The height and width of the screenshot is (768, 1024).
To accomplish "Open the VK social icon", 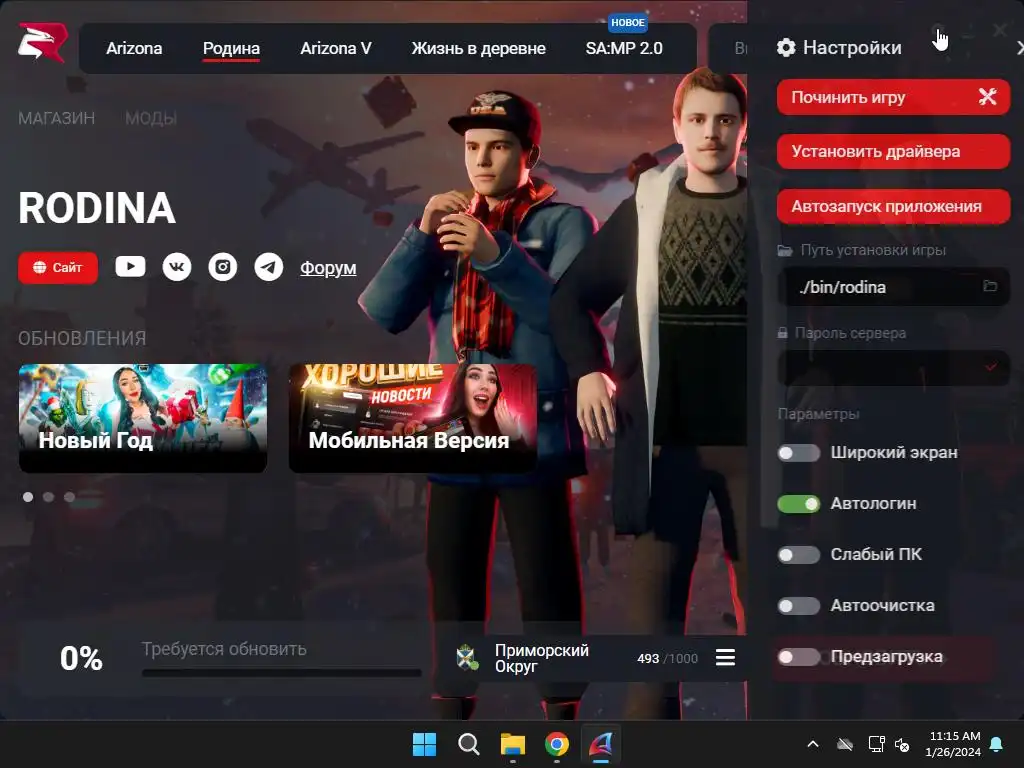I will (176, 267).
